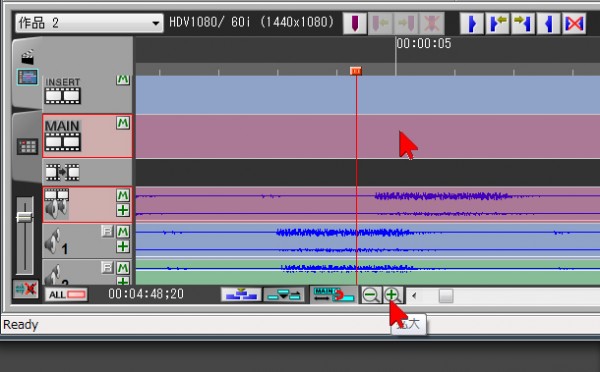Select the clip on the INSERT video track

[x=368, y=95]
